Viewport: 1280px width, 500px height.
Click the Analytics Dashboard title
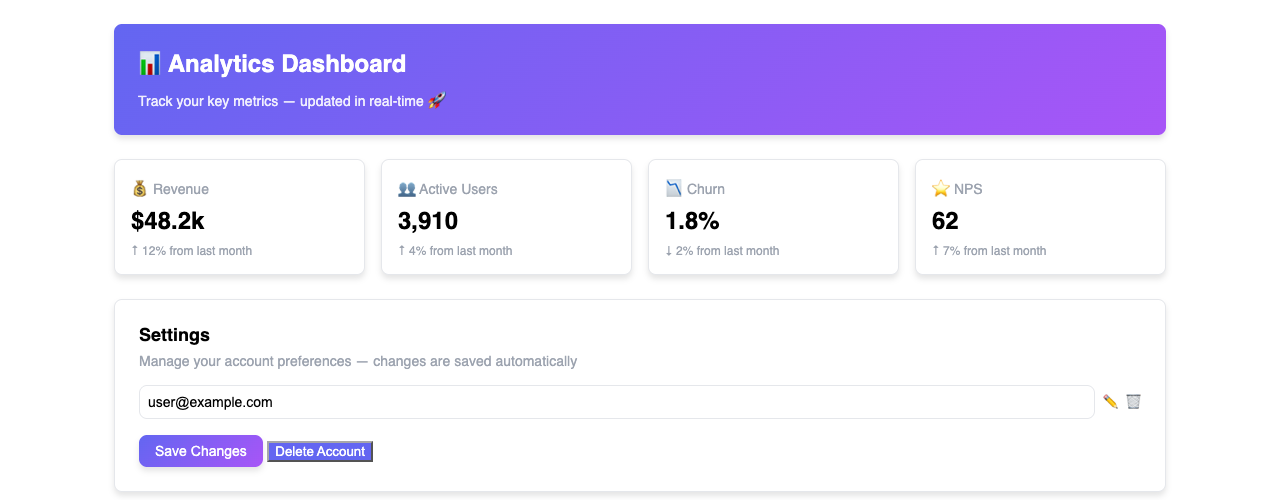(x=287, y=64)
